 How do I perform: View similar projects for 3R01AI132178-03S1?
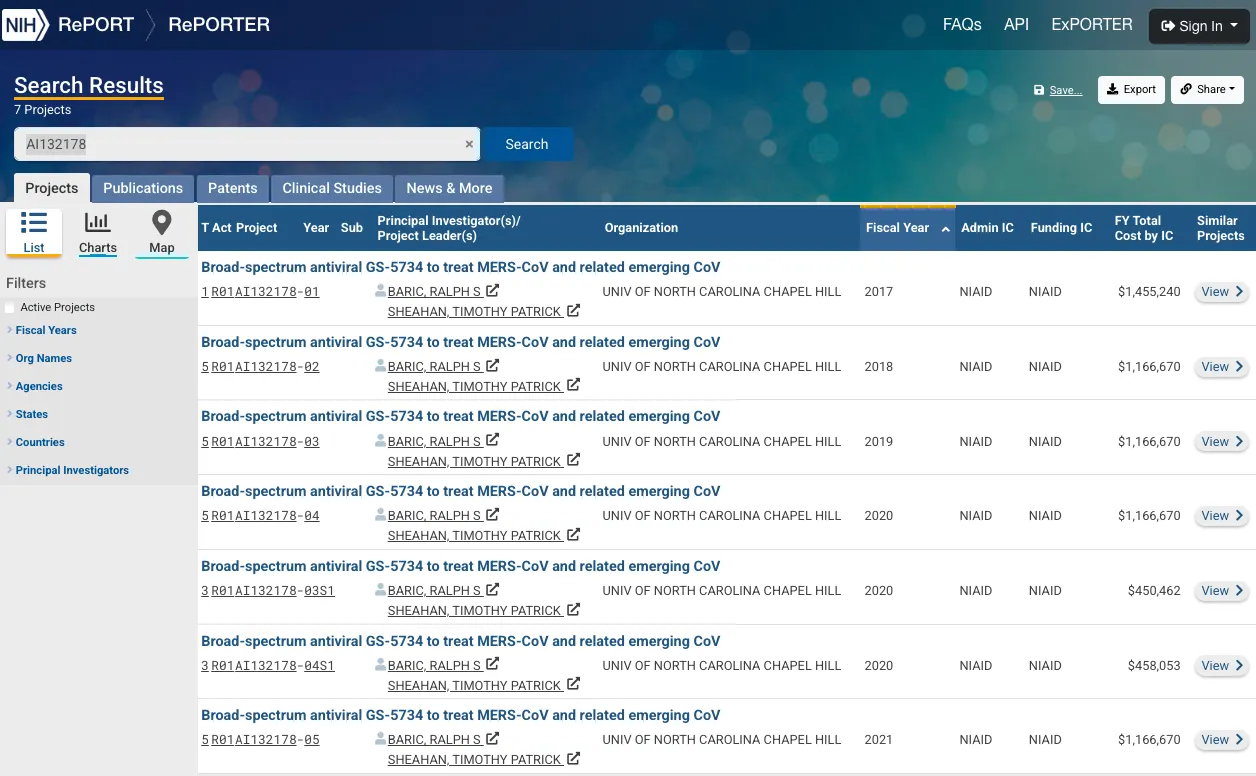click(x=1222, y=591)
